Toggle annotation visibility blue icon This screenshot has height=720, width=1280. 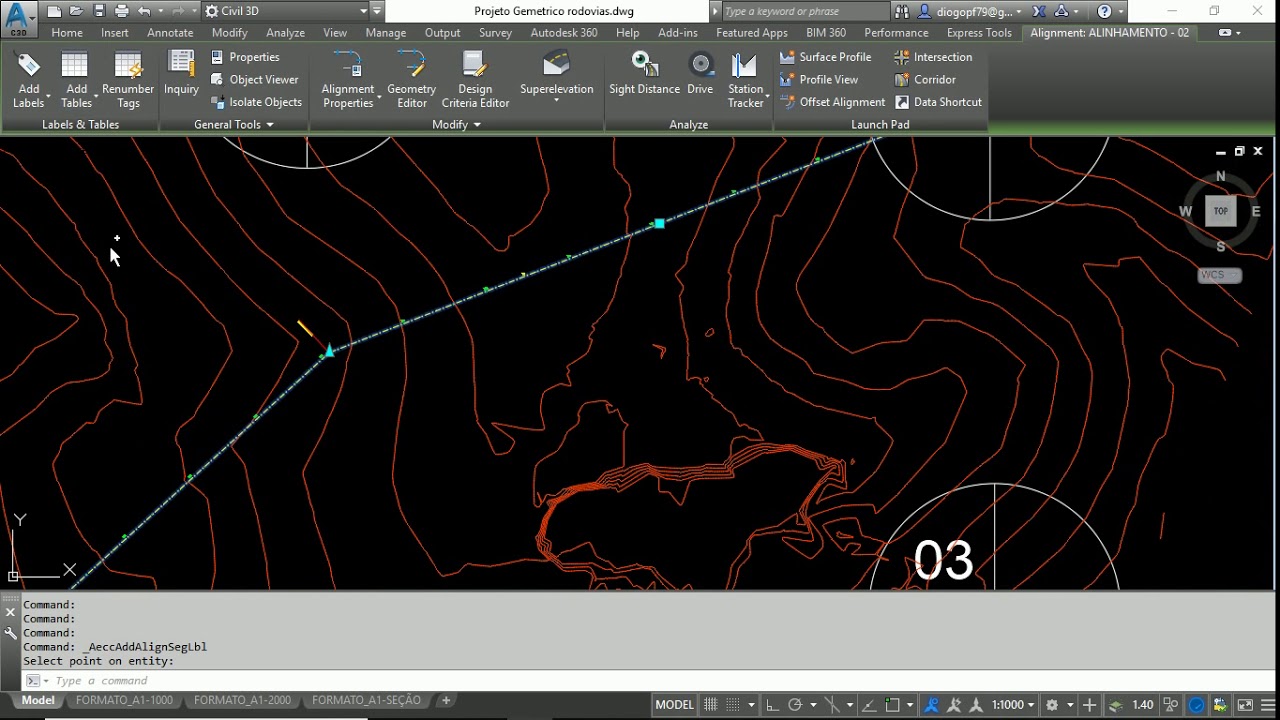pyautogui.click(x=932, y=705)
